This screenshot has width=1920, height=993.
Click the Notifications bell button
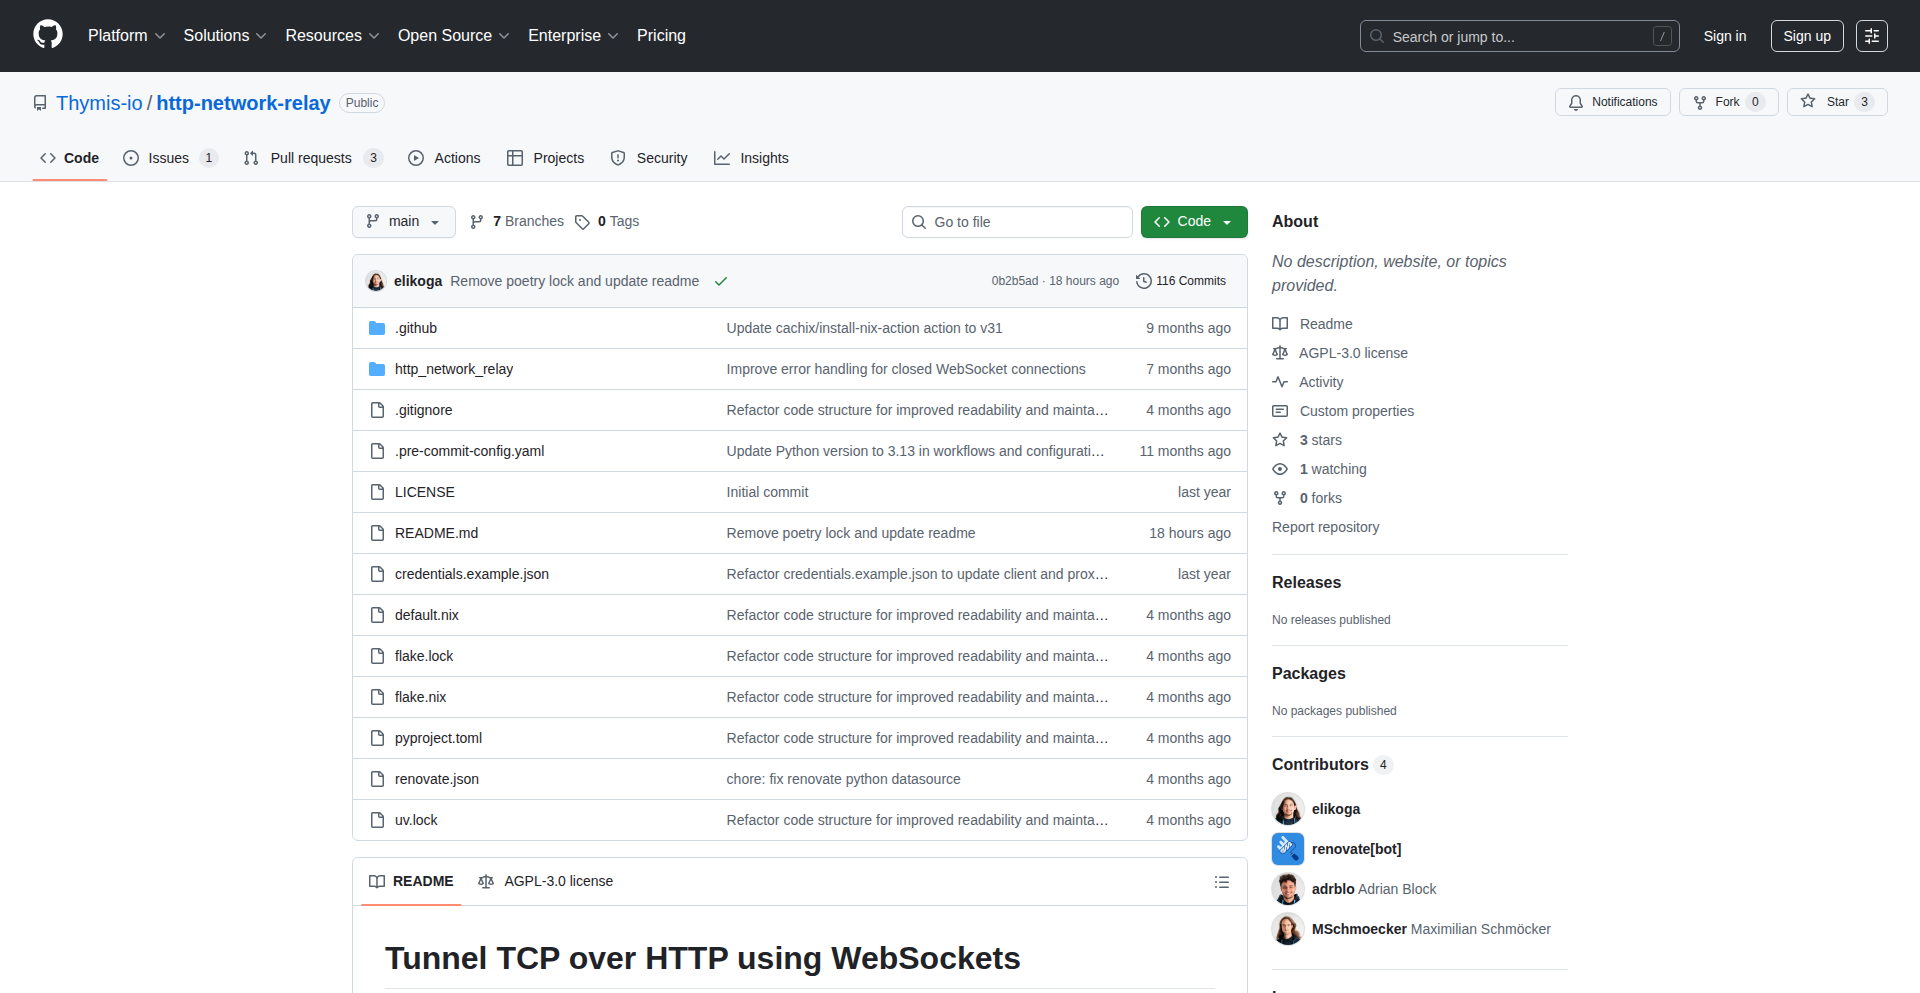coord(1612,102)
